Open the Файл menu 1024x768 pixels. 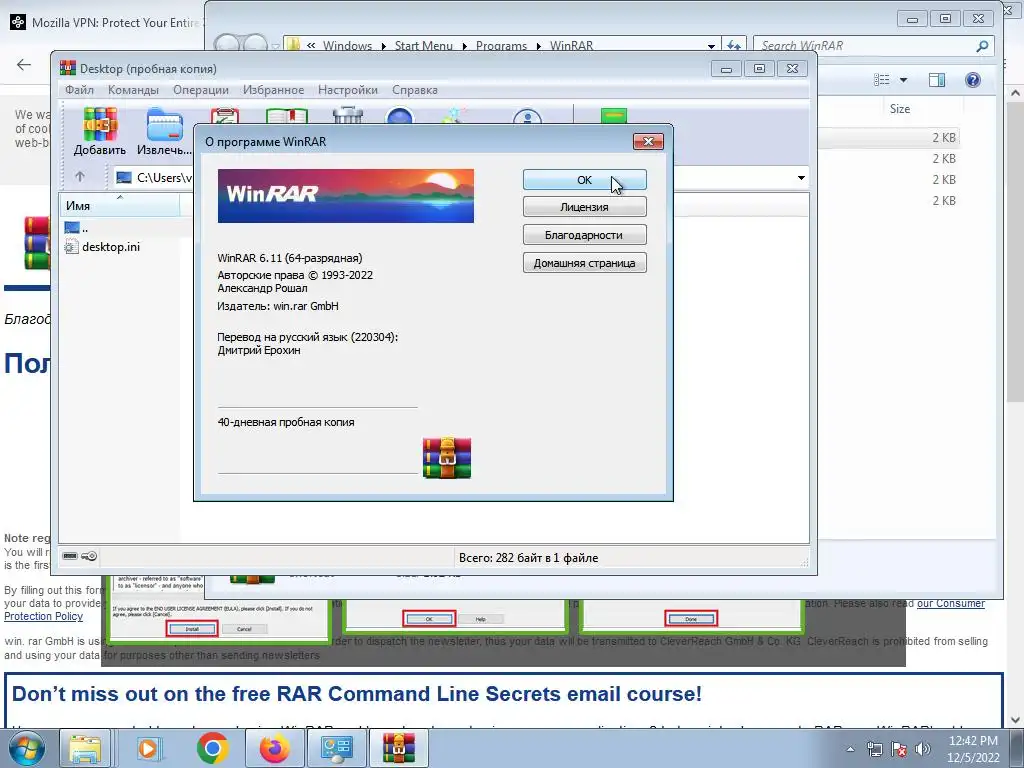(79, 90)
